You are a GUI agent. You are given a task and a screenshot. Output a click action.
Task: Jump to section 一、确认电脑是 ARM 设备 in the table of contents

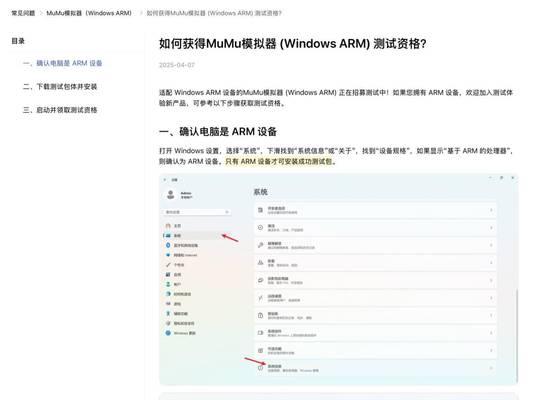(x=62, y=63)
